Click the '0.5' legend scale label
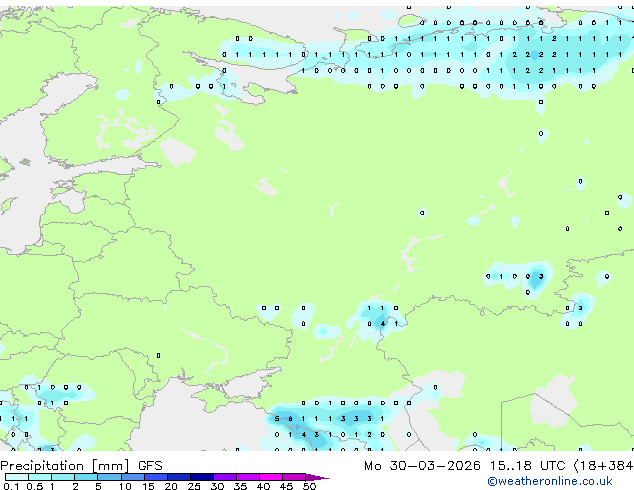Image resolution: width=634 pixels, height=490 pixels. 35,486
